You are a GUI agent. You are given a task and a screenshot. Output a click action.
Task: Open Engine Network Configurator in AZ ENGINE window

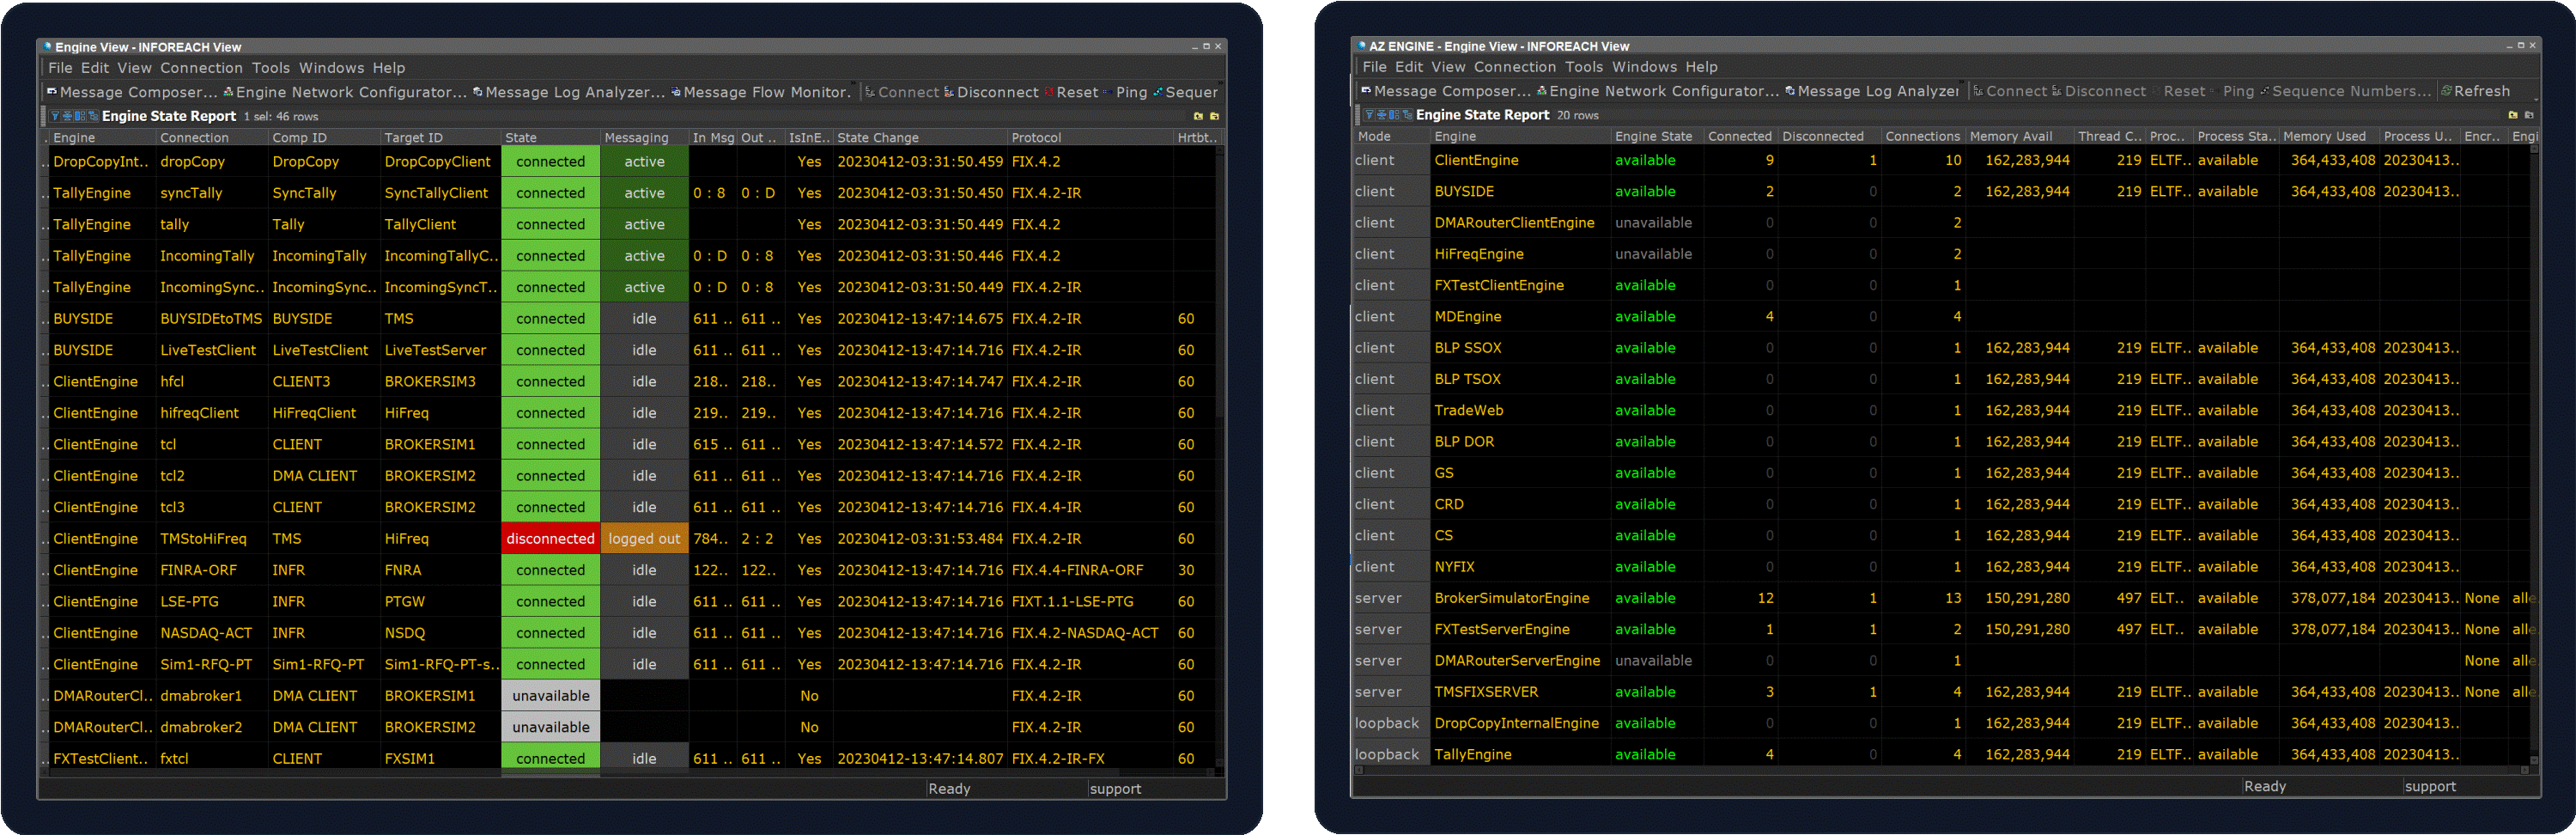(x=1663, y=91)
